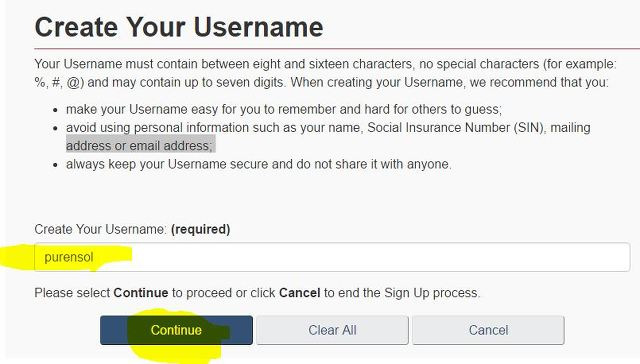Click the Create Your Username field label
Viewport: 640px width, 364px height.
100,229
